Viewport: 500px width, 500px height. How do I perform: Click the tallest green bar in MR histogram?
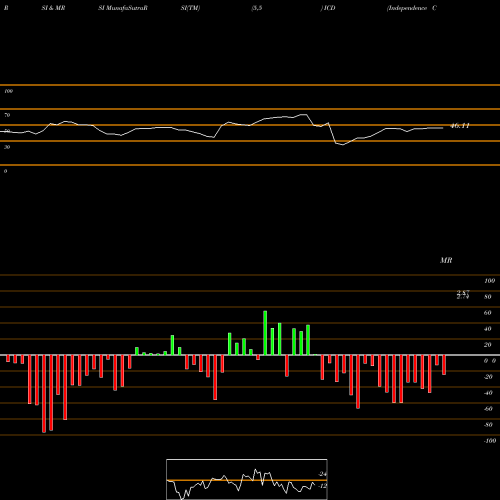pos(265,333)
